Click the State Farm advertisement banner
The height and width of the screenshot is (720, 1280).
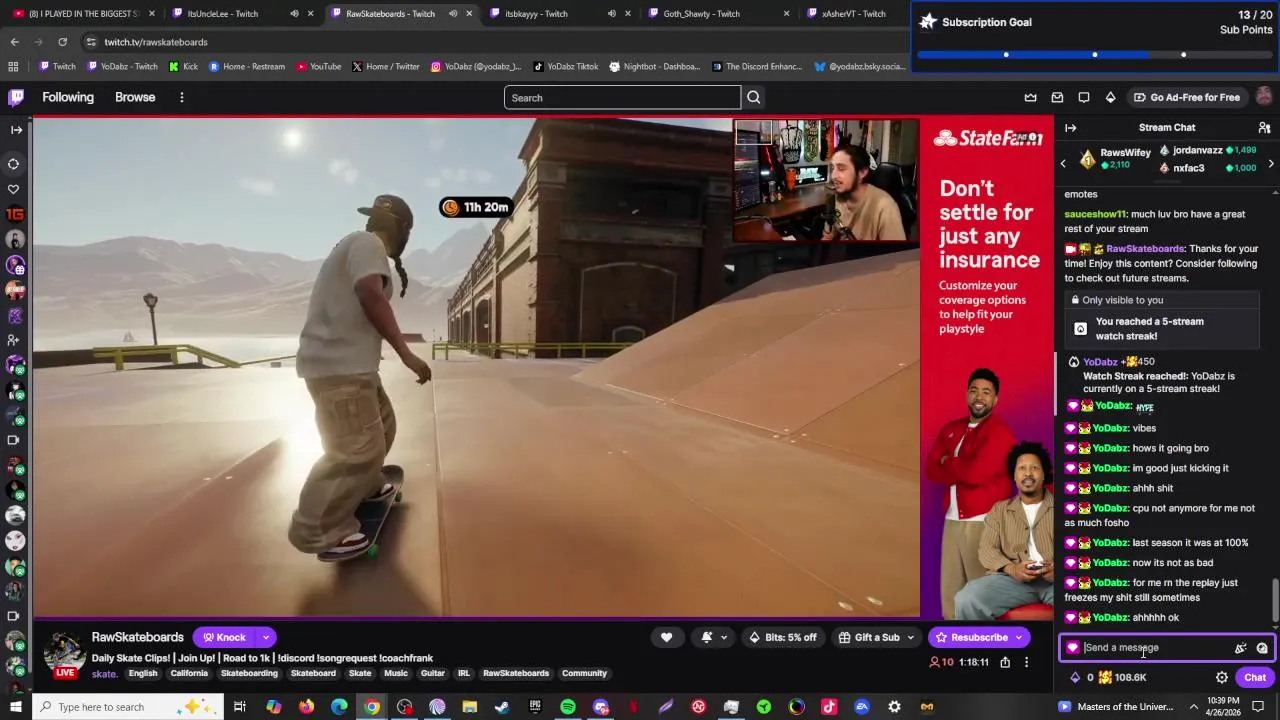(x=987, y=369)
